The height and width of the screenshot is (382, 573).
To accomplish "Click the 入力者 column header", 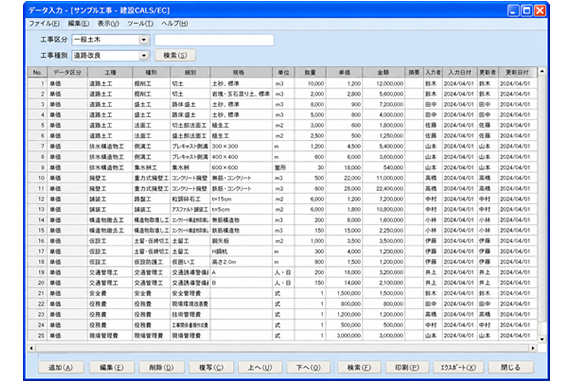I will coord(433,72).
